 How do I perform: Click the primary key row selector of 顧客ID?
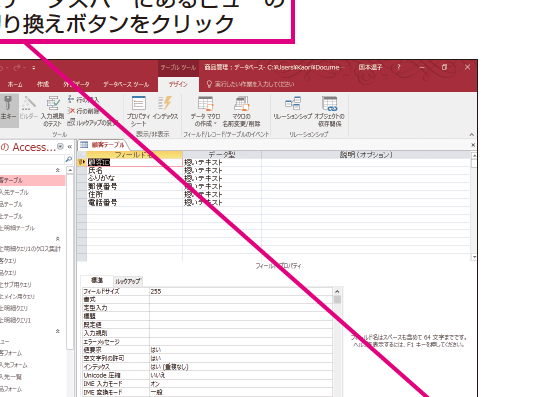pyautogui.click(x=82, y=162)
